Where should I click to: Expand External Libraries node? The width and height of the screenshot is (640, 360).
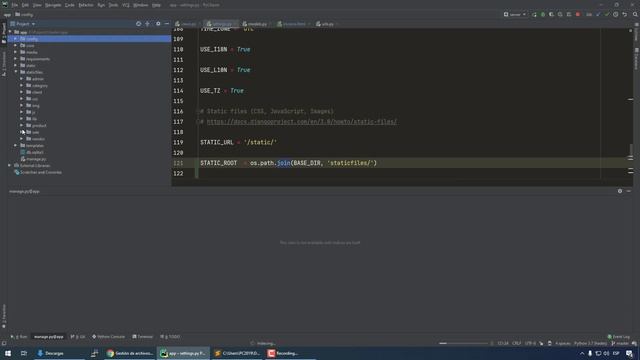pyautogui.click(x=10, y=166)
